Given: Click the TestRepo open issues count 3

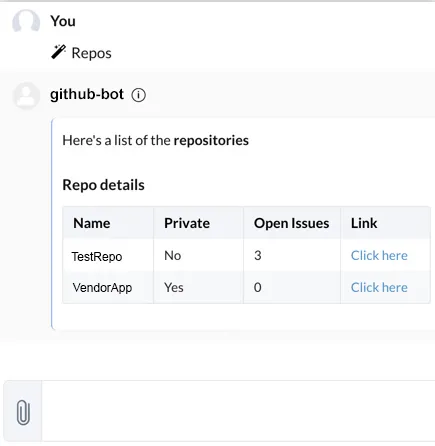Looking at the screenshot, I should point(258,256).
